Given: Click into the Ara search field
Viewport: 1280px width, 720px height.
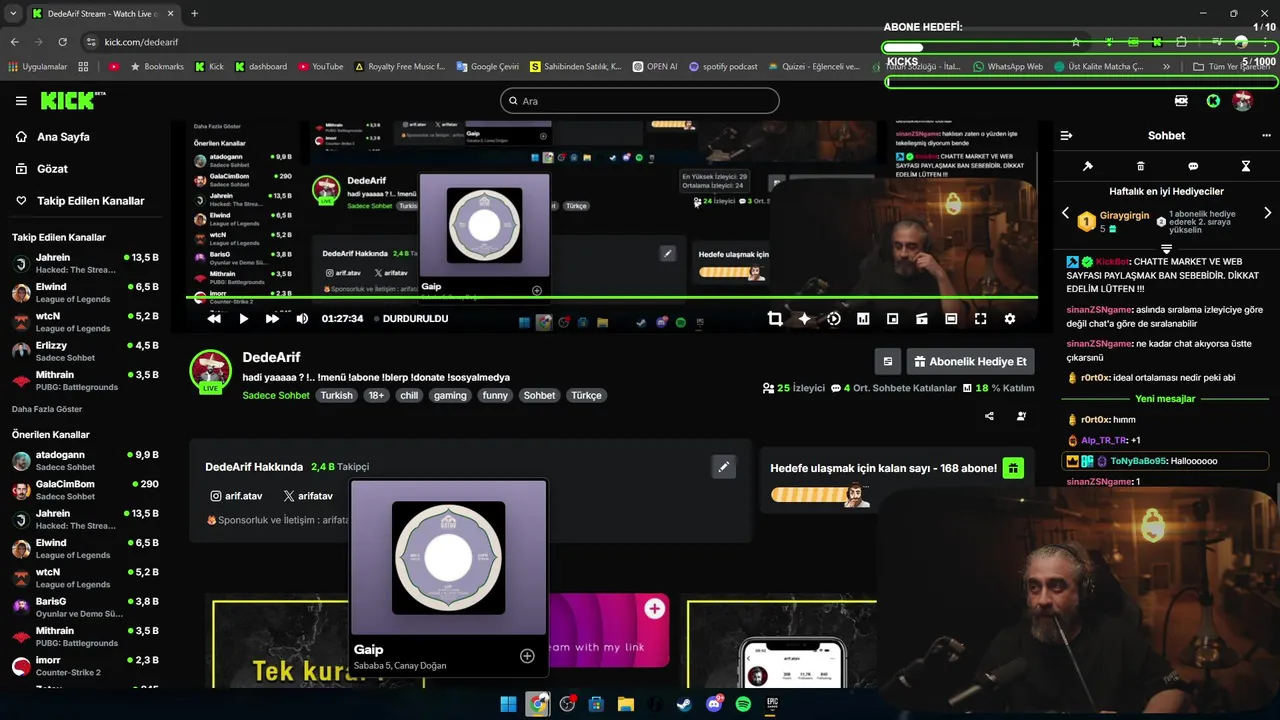Looking at the screenshot, I should point(640,101).
